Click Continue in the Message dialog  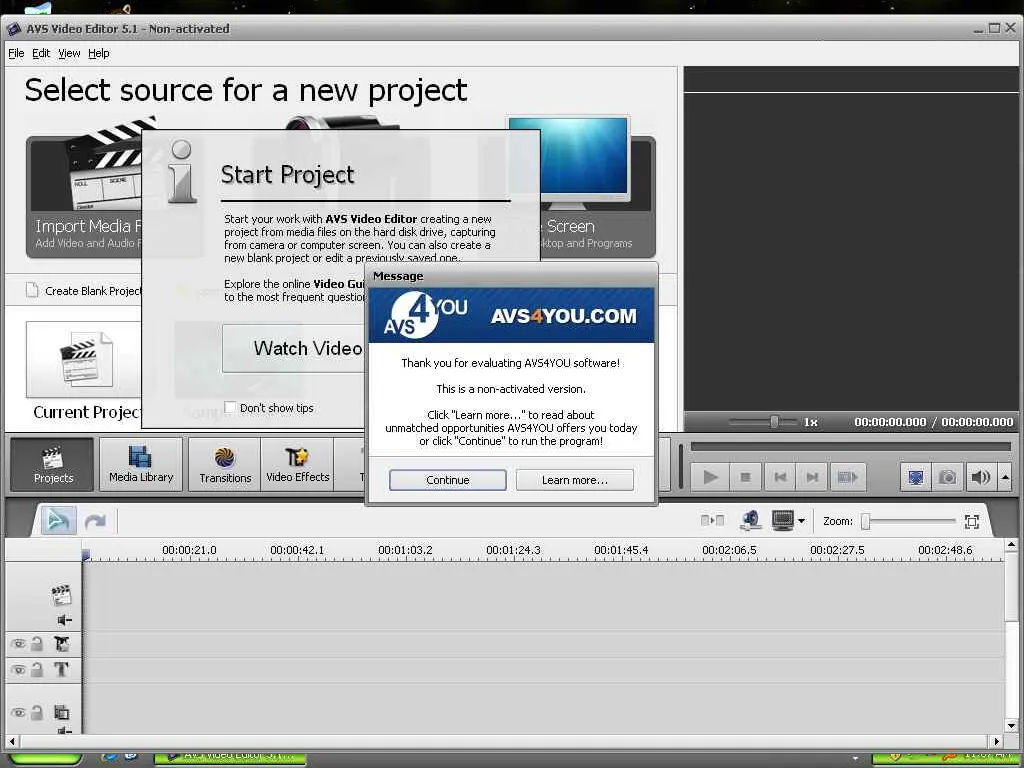click(x=447, y=480)
